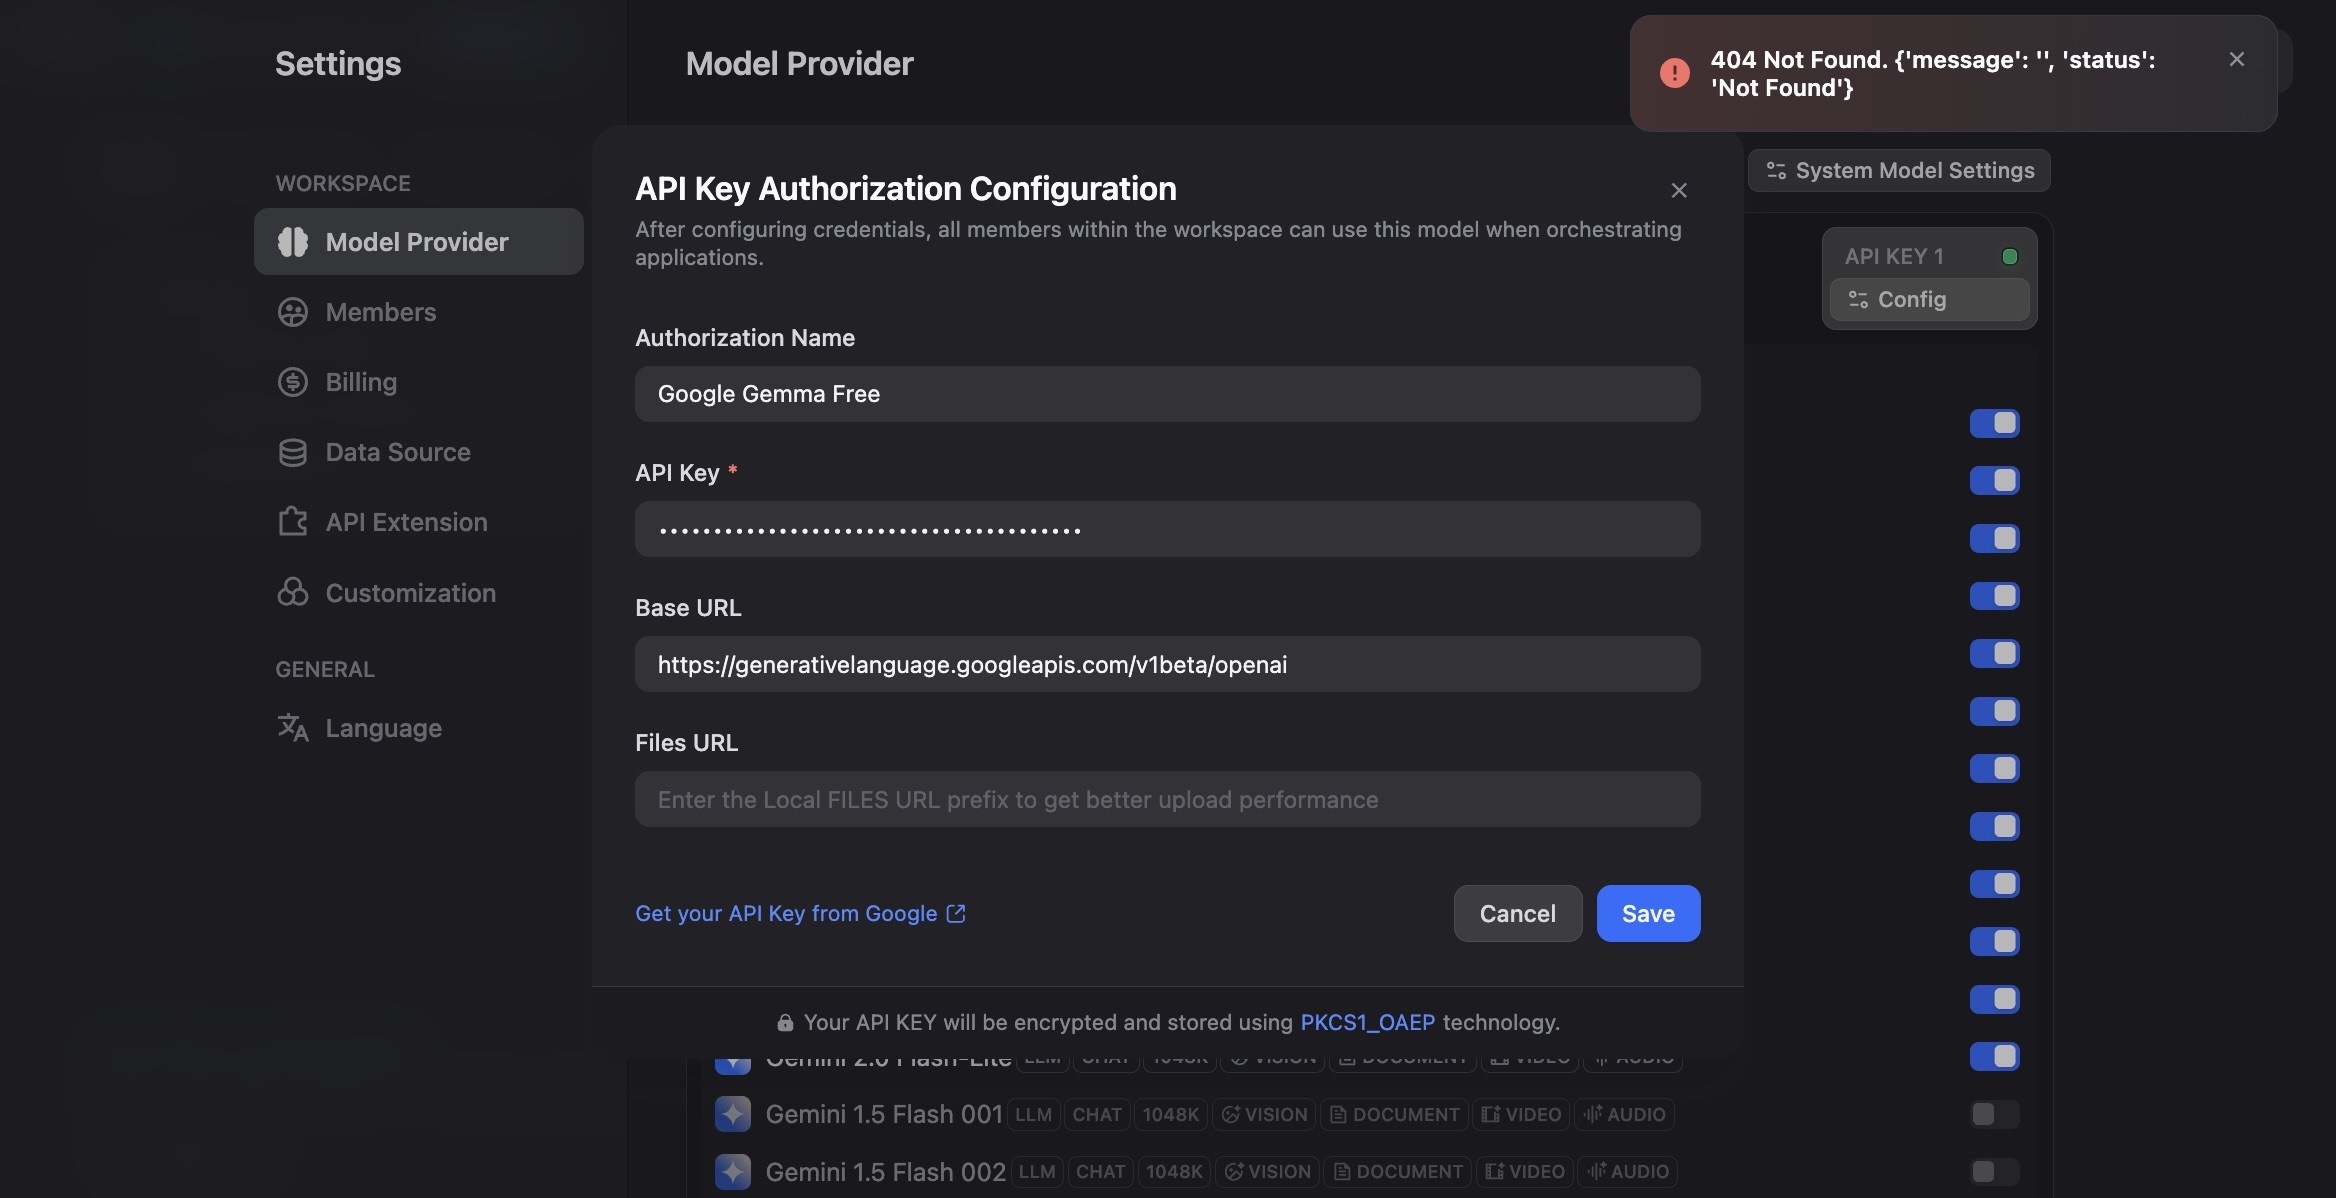The width and height of the screenshot is (2336, 1198).
Task: Open the Members settings section
Action: tap(380, 312)
